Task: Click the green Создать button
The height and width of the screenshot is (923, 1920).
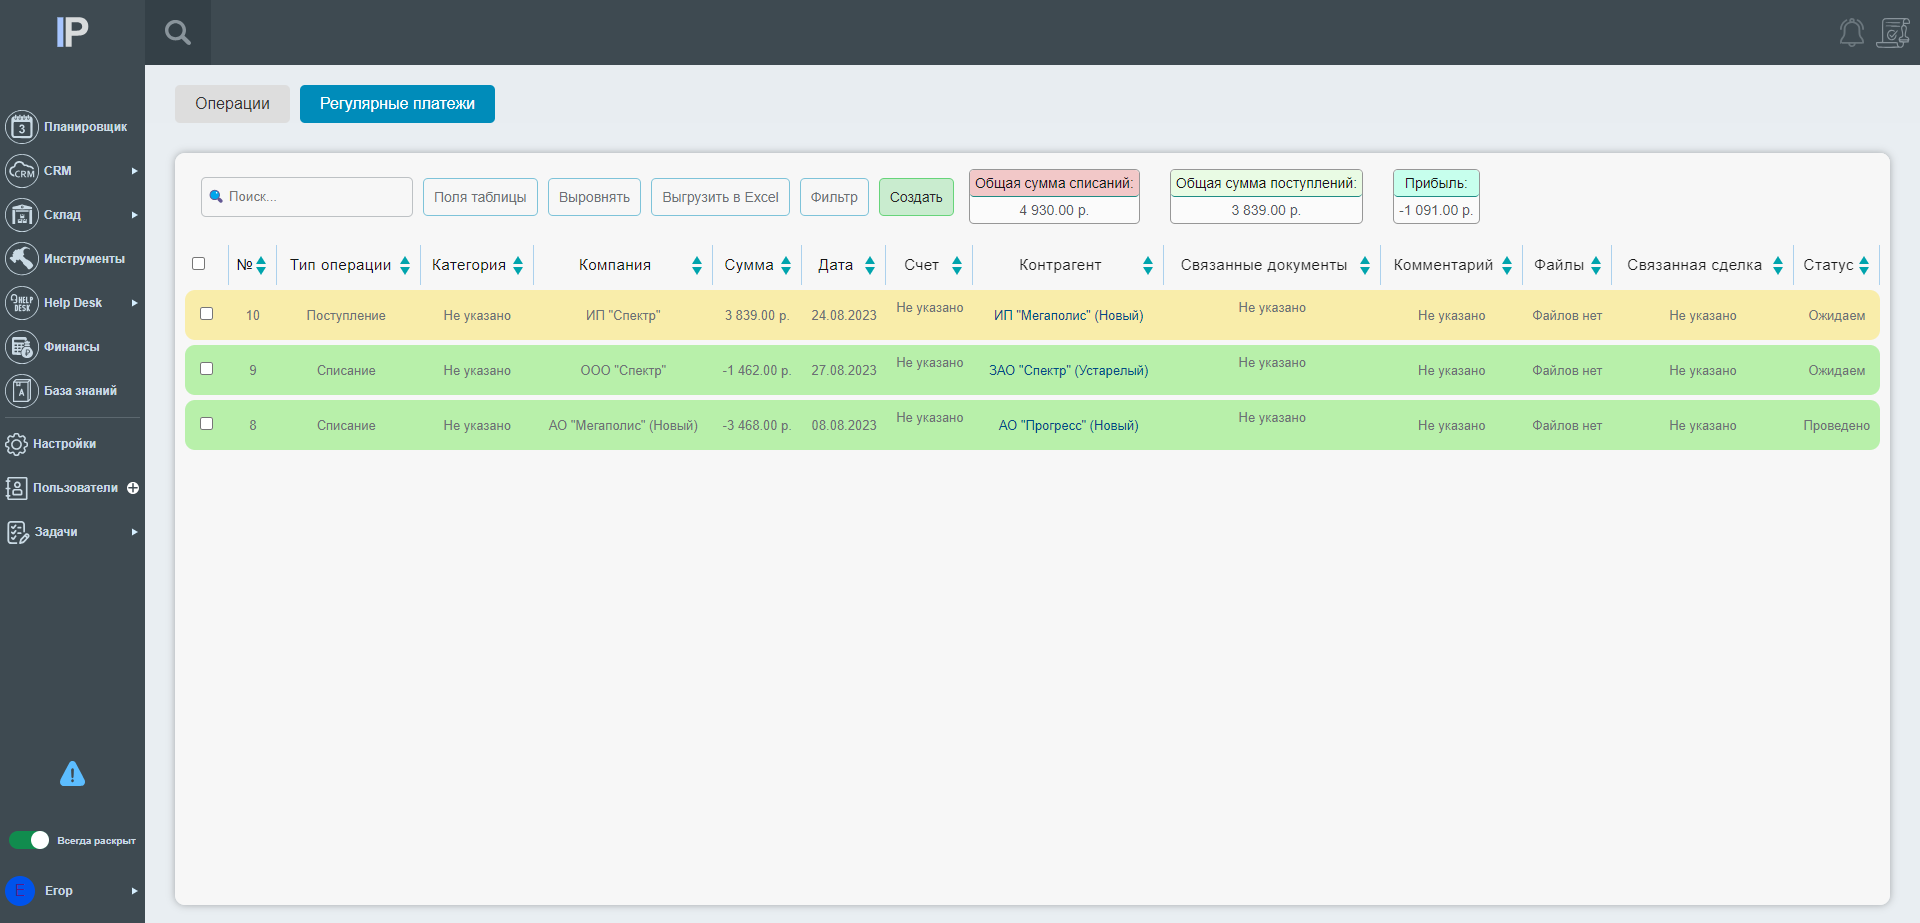Action: click(916, 197)
